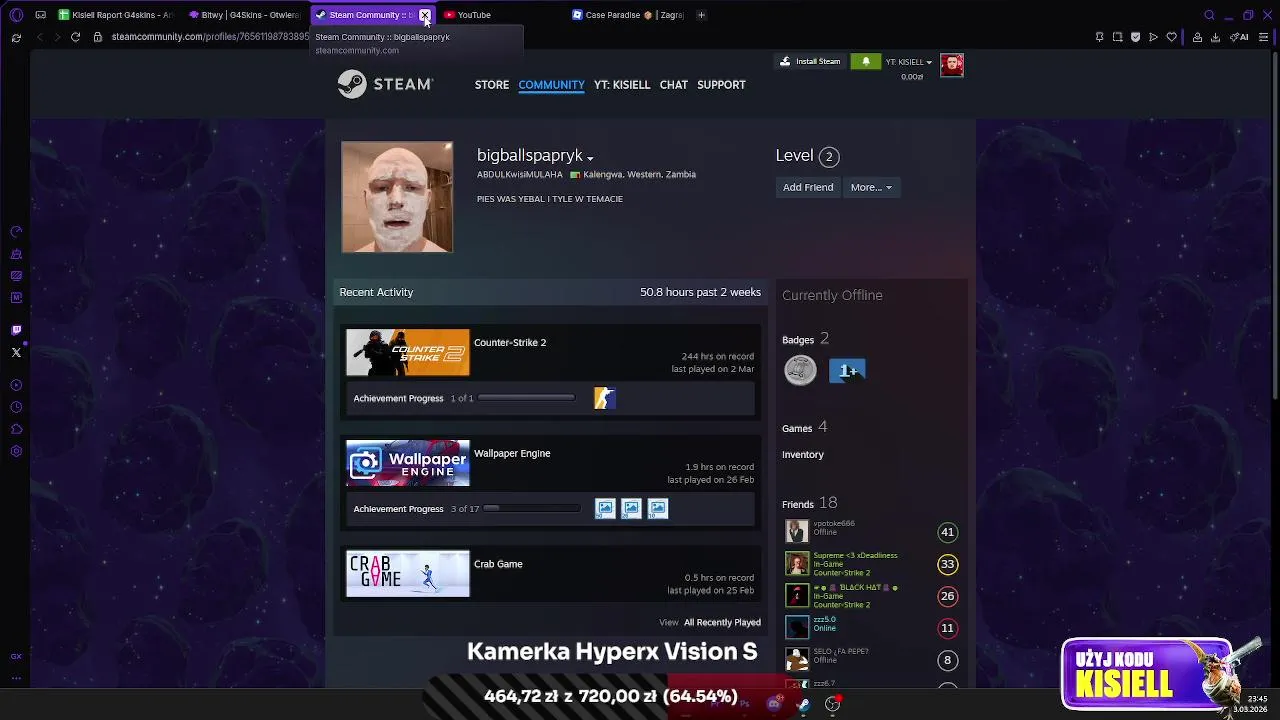Open the YT: KISIELL menu in the Steam header
Screen dimensions: 1280x720
point(622,85)
